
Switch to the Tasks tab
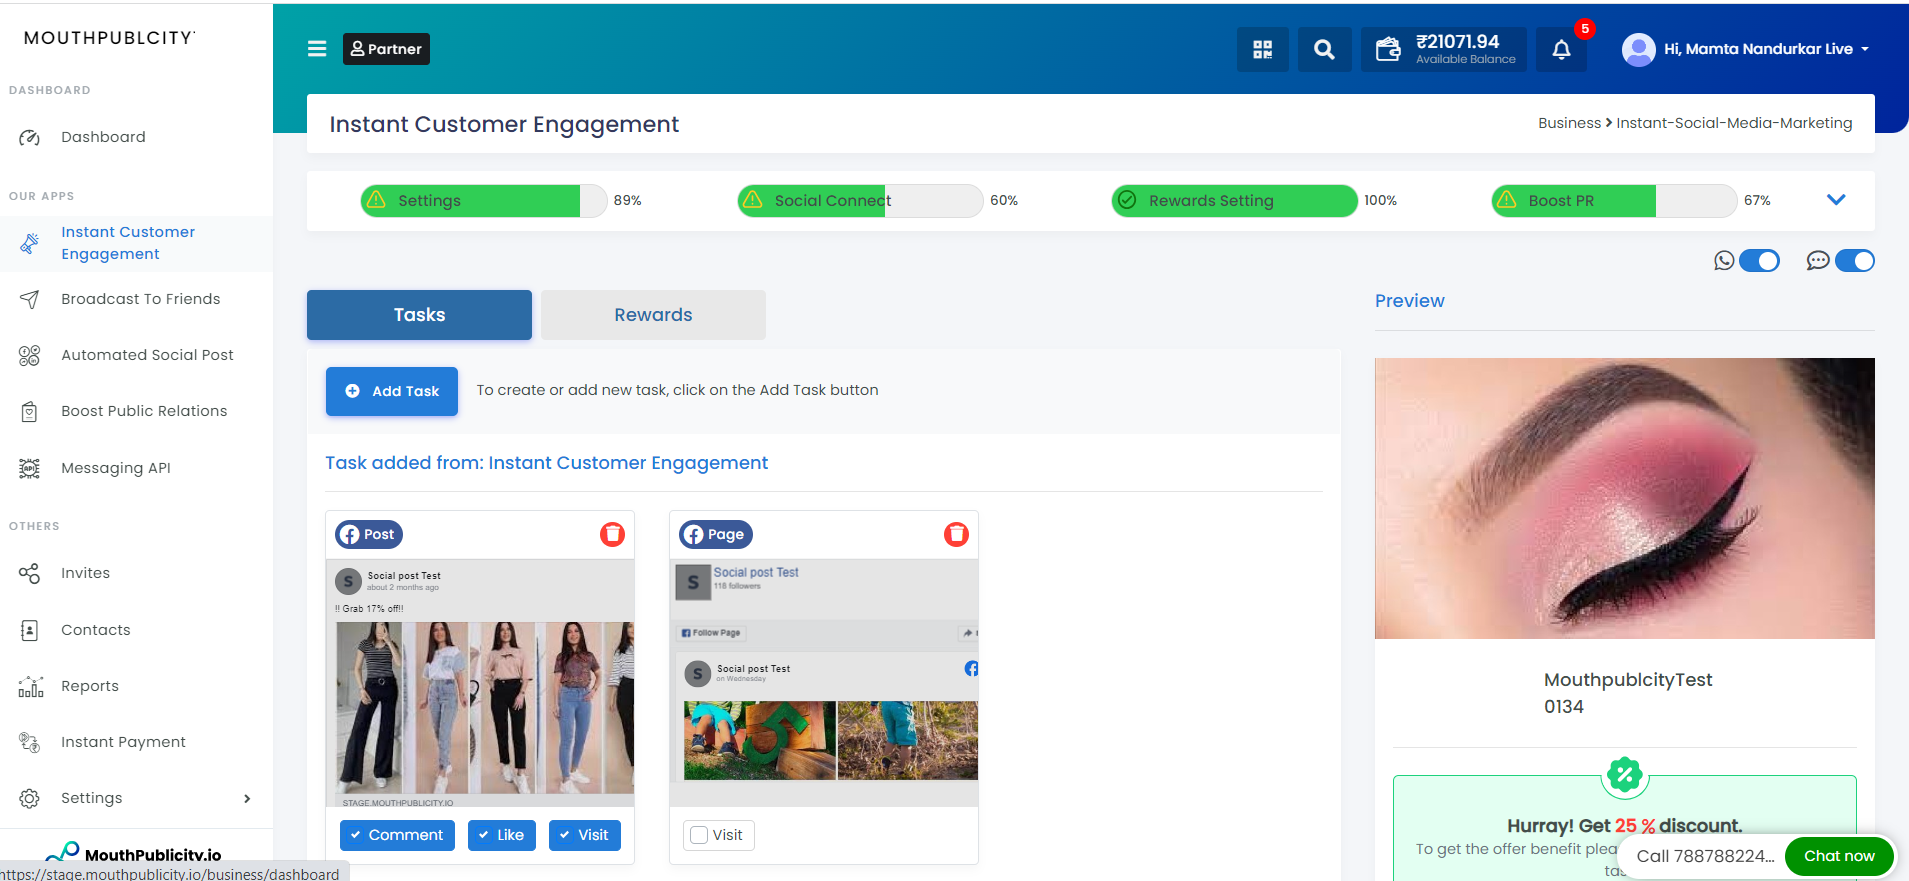(x=419, y=315)
